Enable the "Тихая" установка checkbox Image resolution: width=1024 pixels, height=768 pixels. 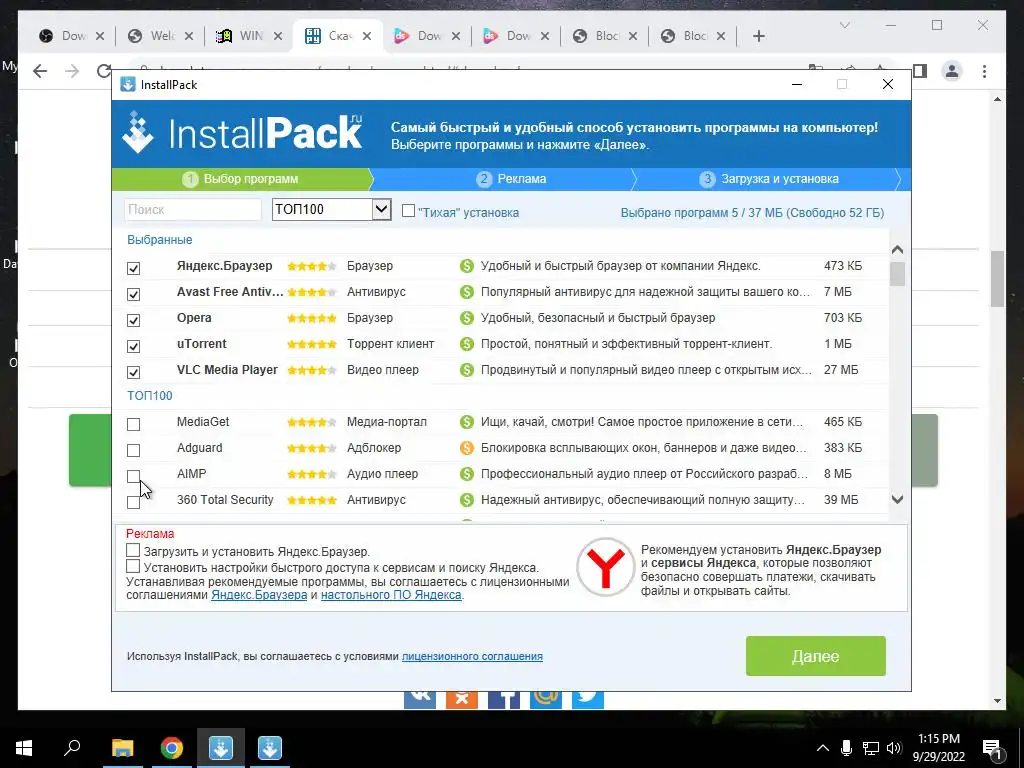tap(408, 210)
